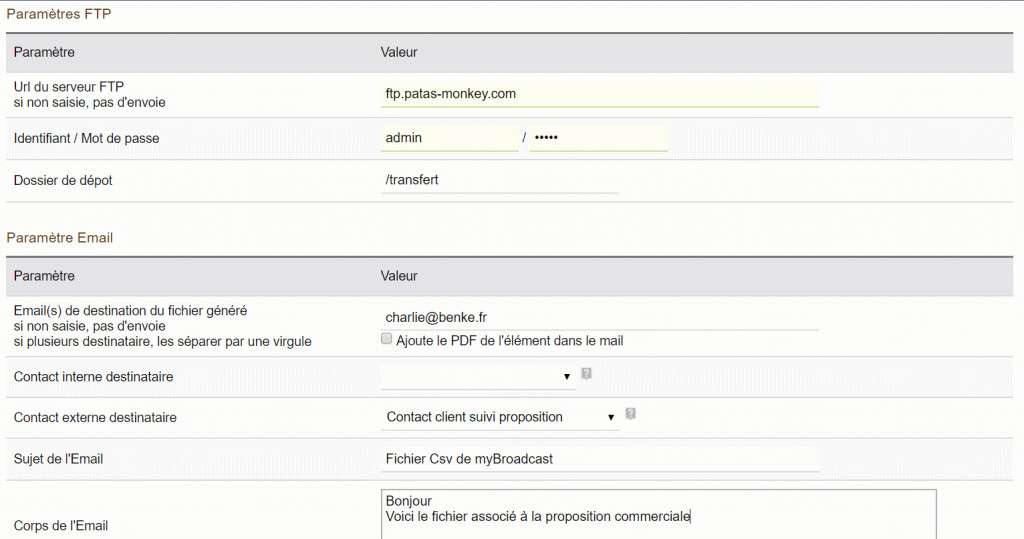Expand the 'Contact client suivi proposition' dropdown

[x=500, y=417]
